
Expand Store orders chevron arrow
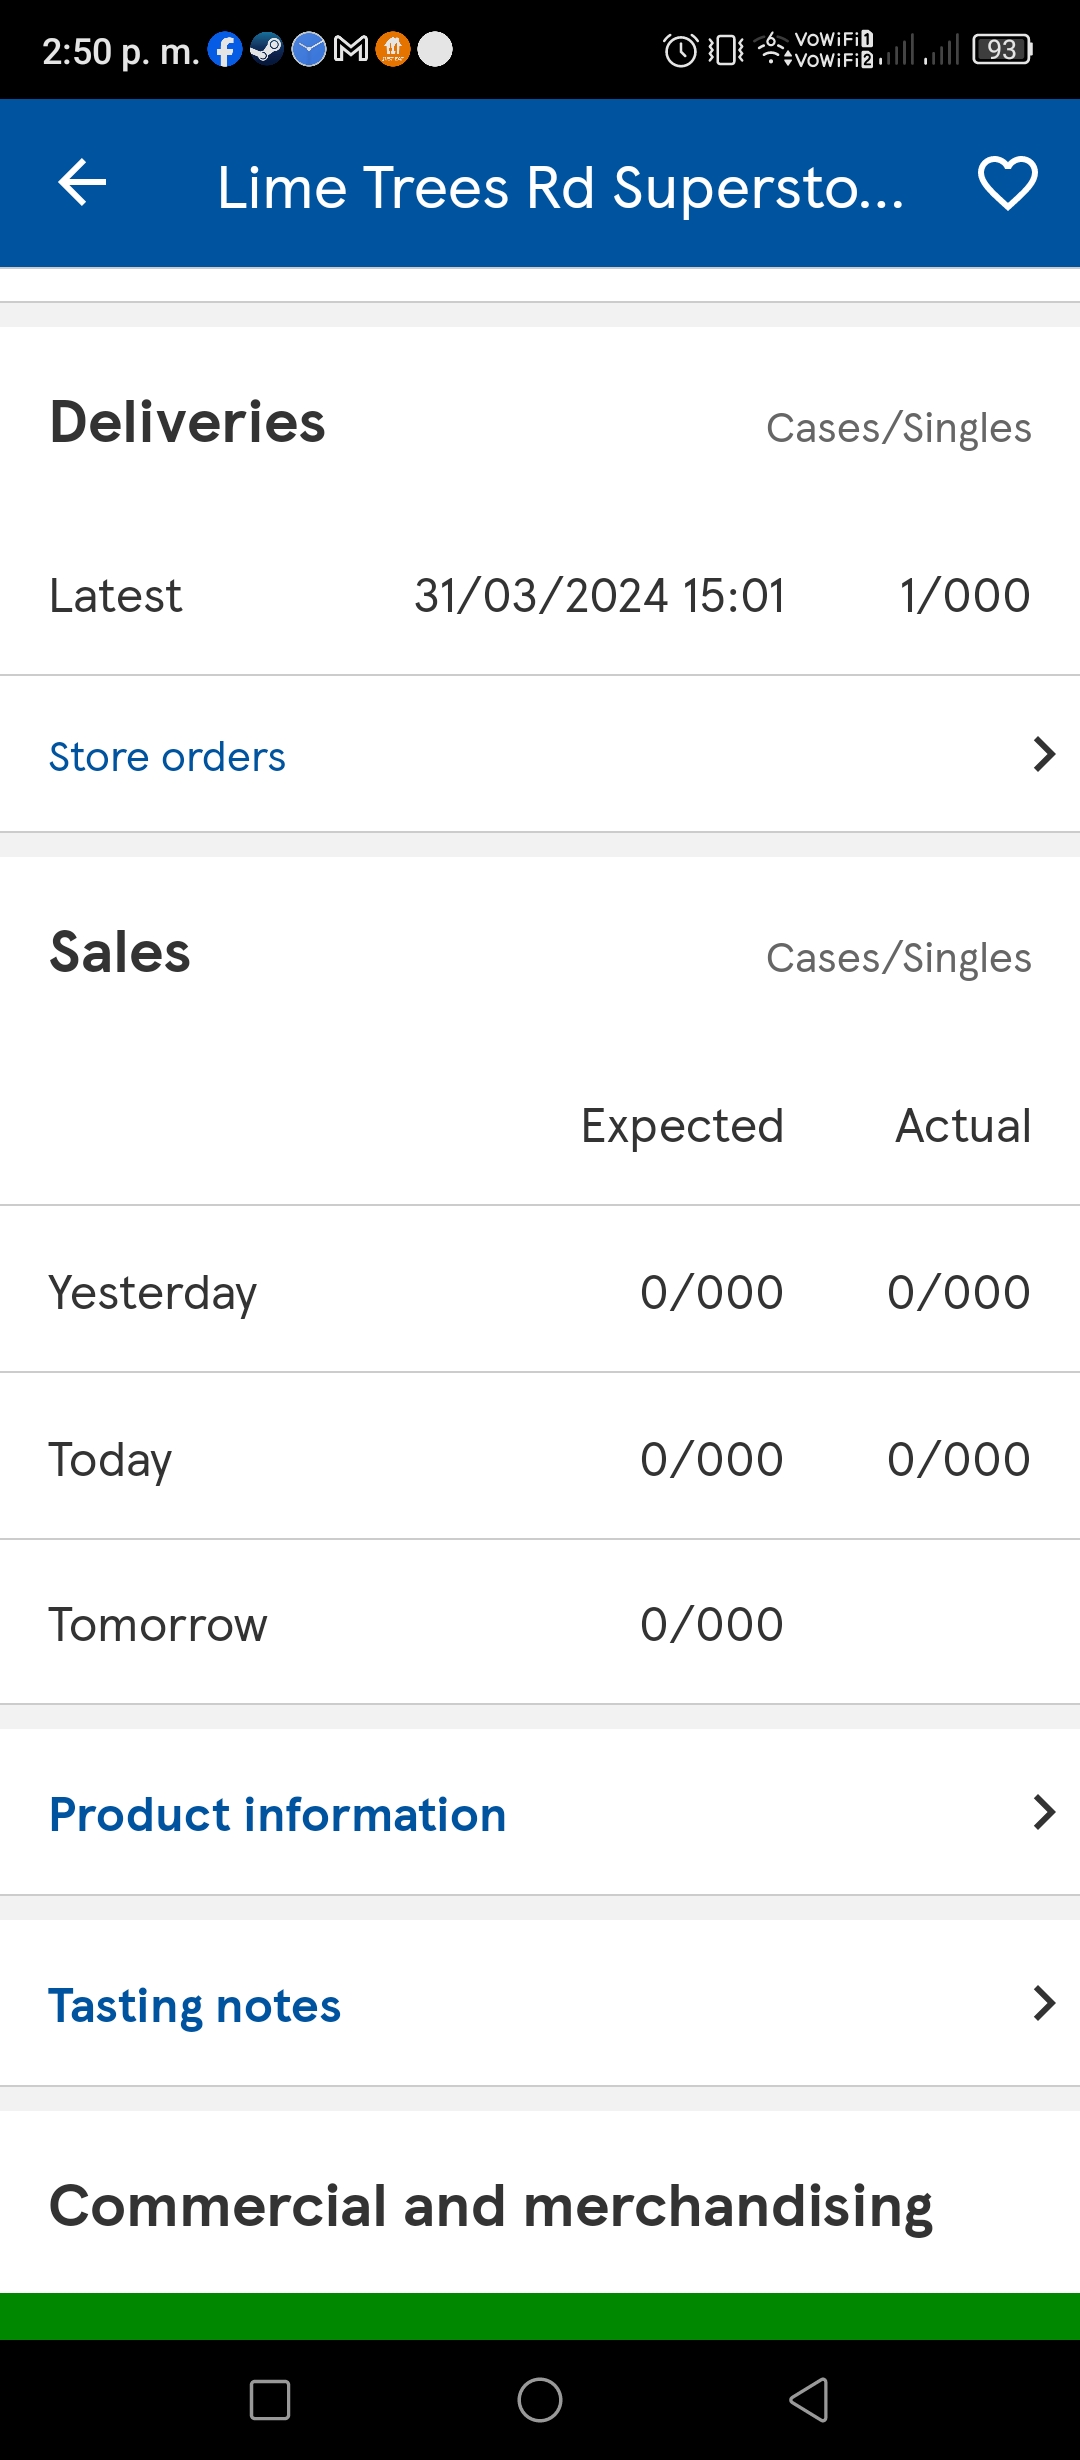1044,755
